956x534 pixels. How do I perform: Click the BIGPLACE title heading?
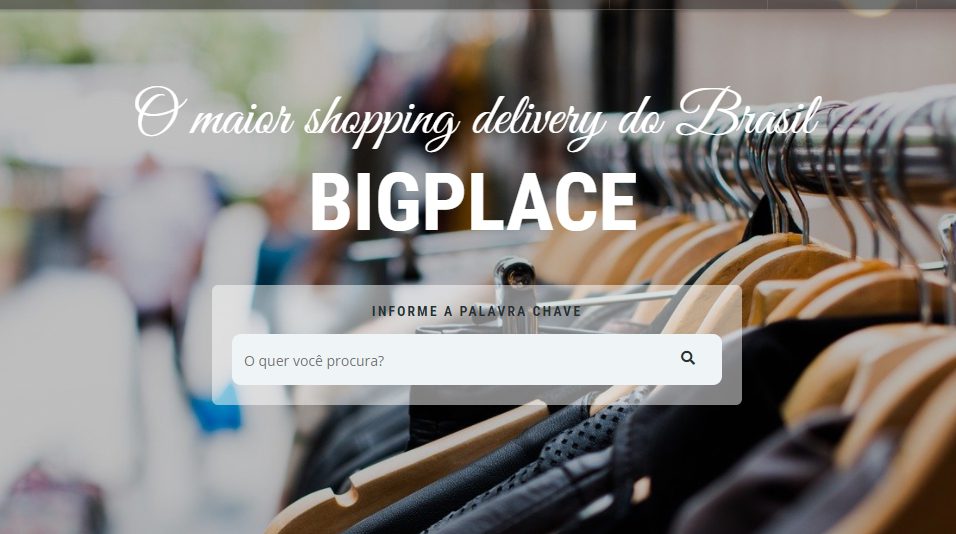point(474,202)
